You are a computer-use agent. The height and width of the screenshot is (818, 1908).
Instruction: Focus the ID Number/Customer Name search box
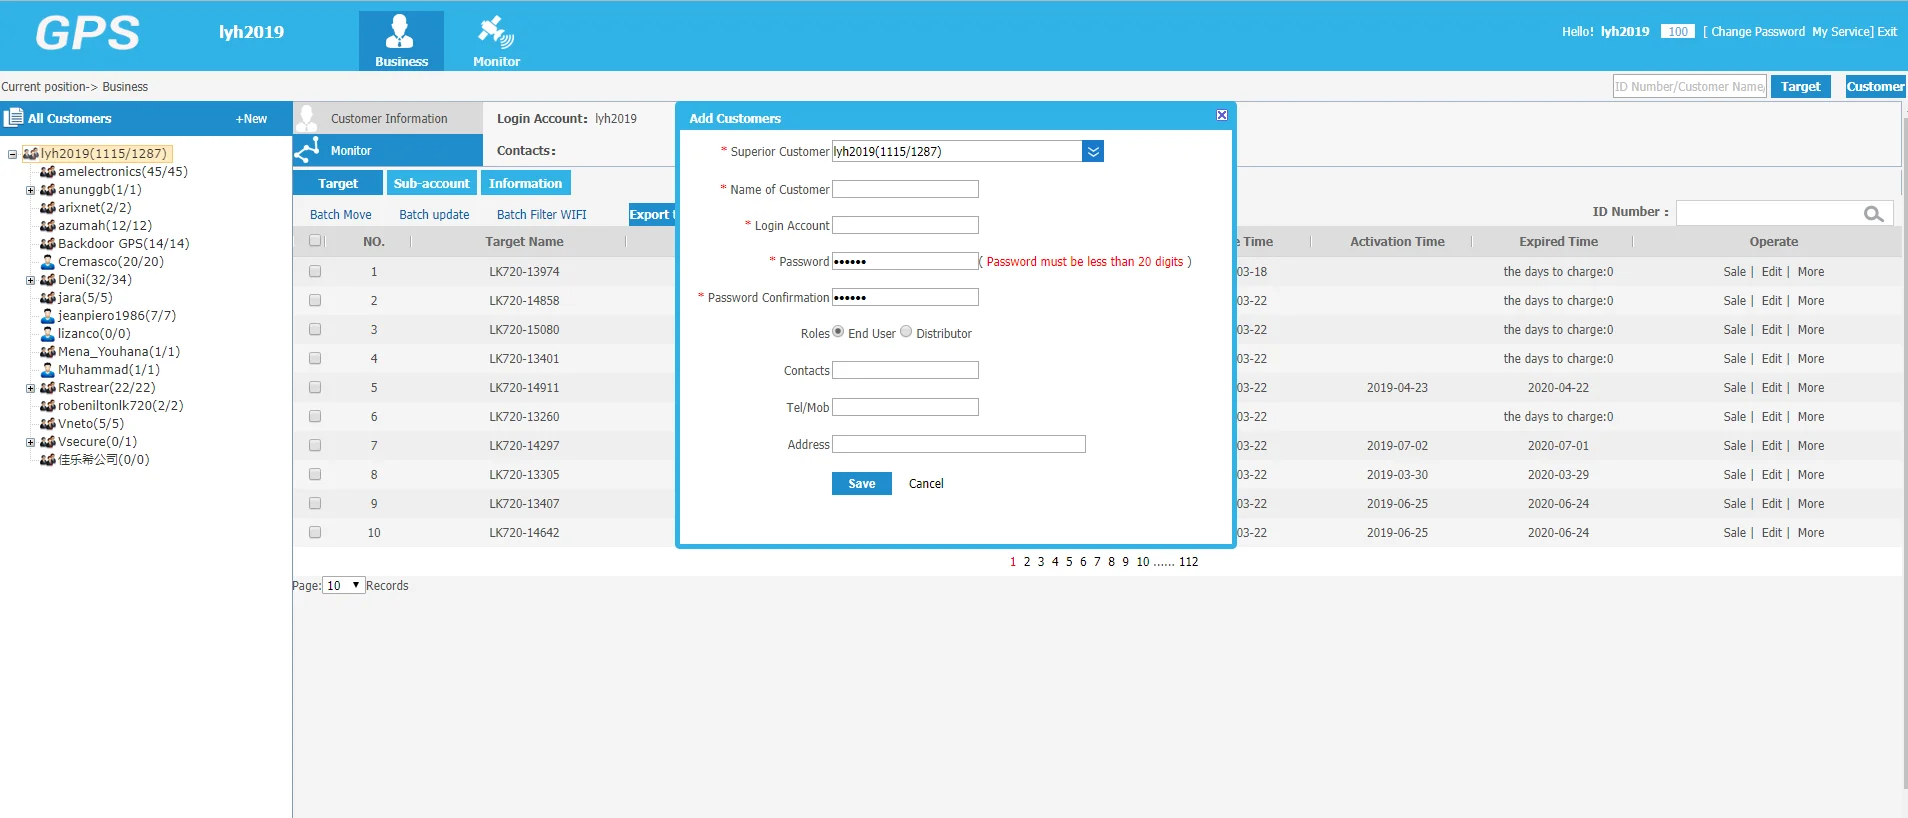pyautogui.click(x=1690, y=86)
